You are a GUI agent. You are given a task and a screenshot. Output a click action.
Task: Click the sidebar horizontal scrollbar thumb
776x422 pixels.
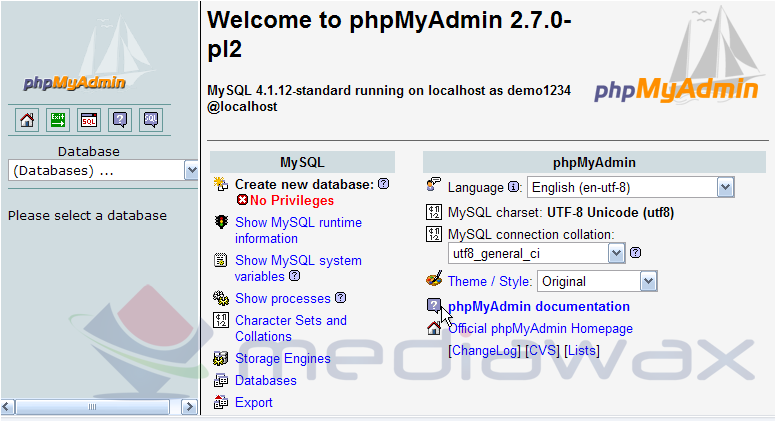(x=93, y=407)
